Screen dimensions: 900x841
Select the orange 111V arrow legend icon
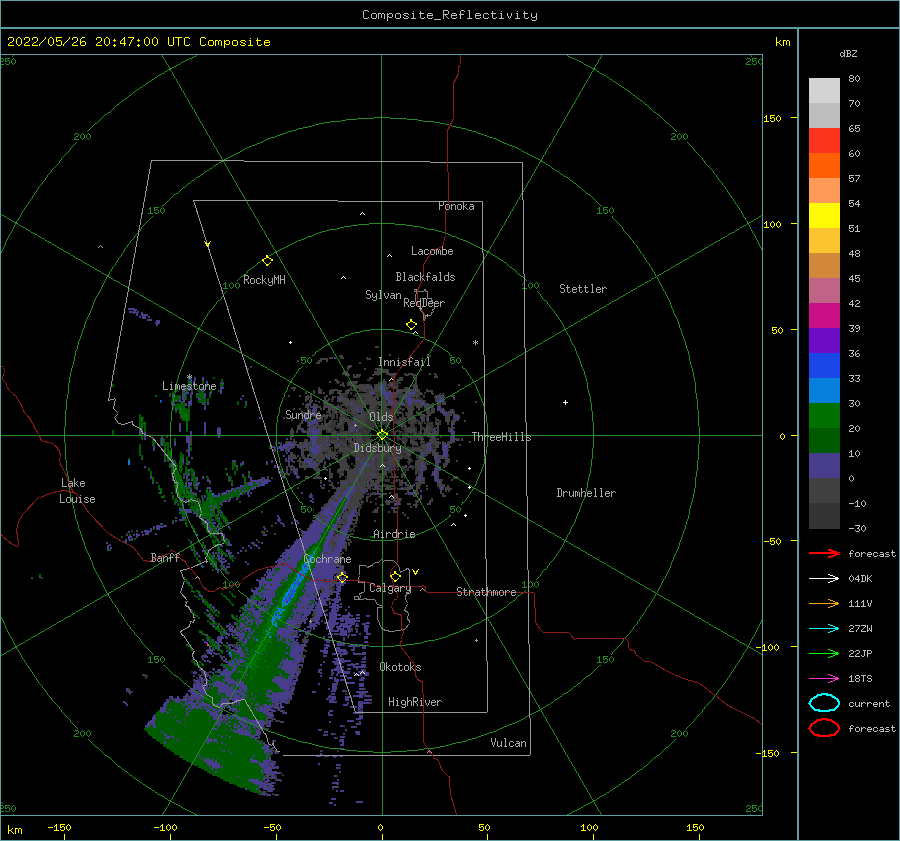click(x=824, y=603)
